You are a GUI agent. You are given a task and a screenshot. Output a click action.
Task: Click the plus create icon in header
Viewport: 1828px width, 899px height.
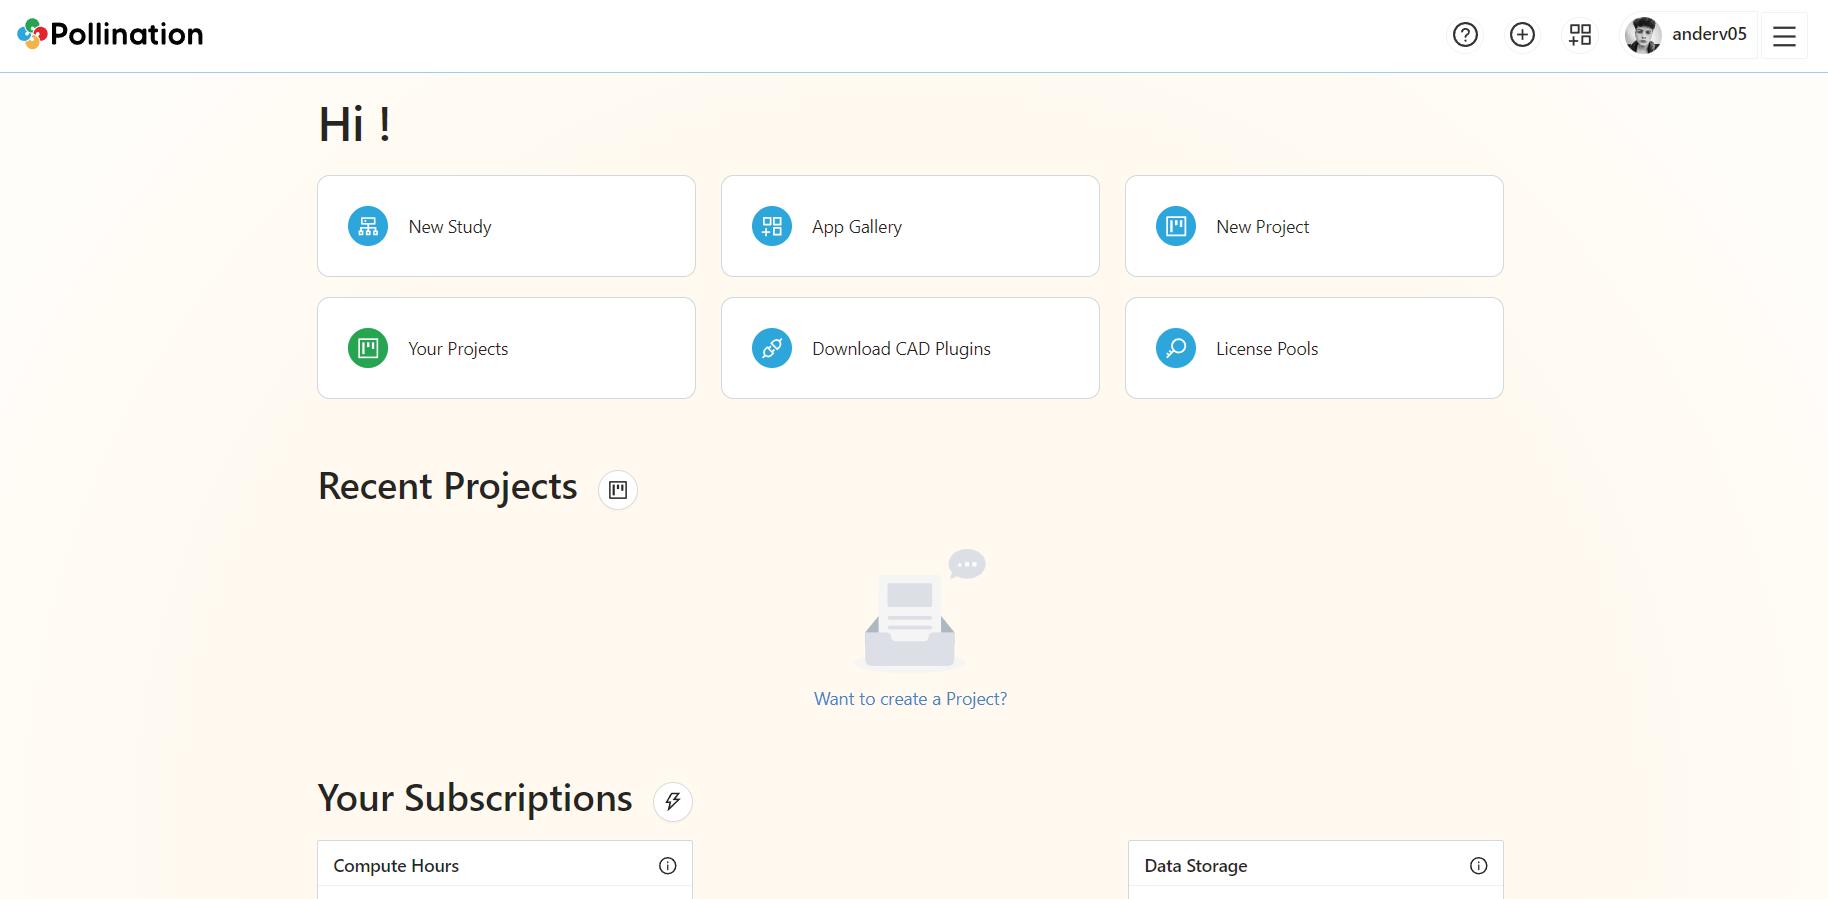point(1522,35)
